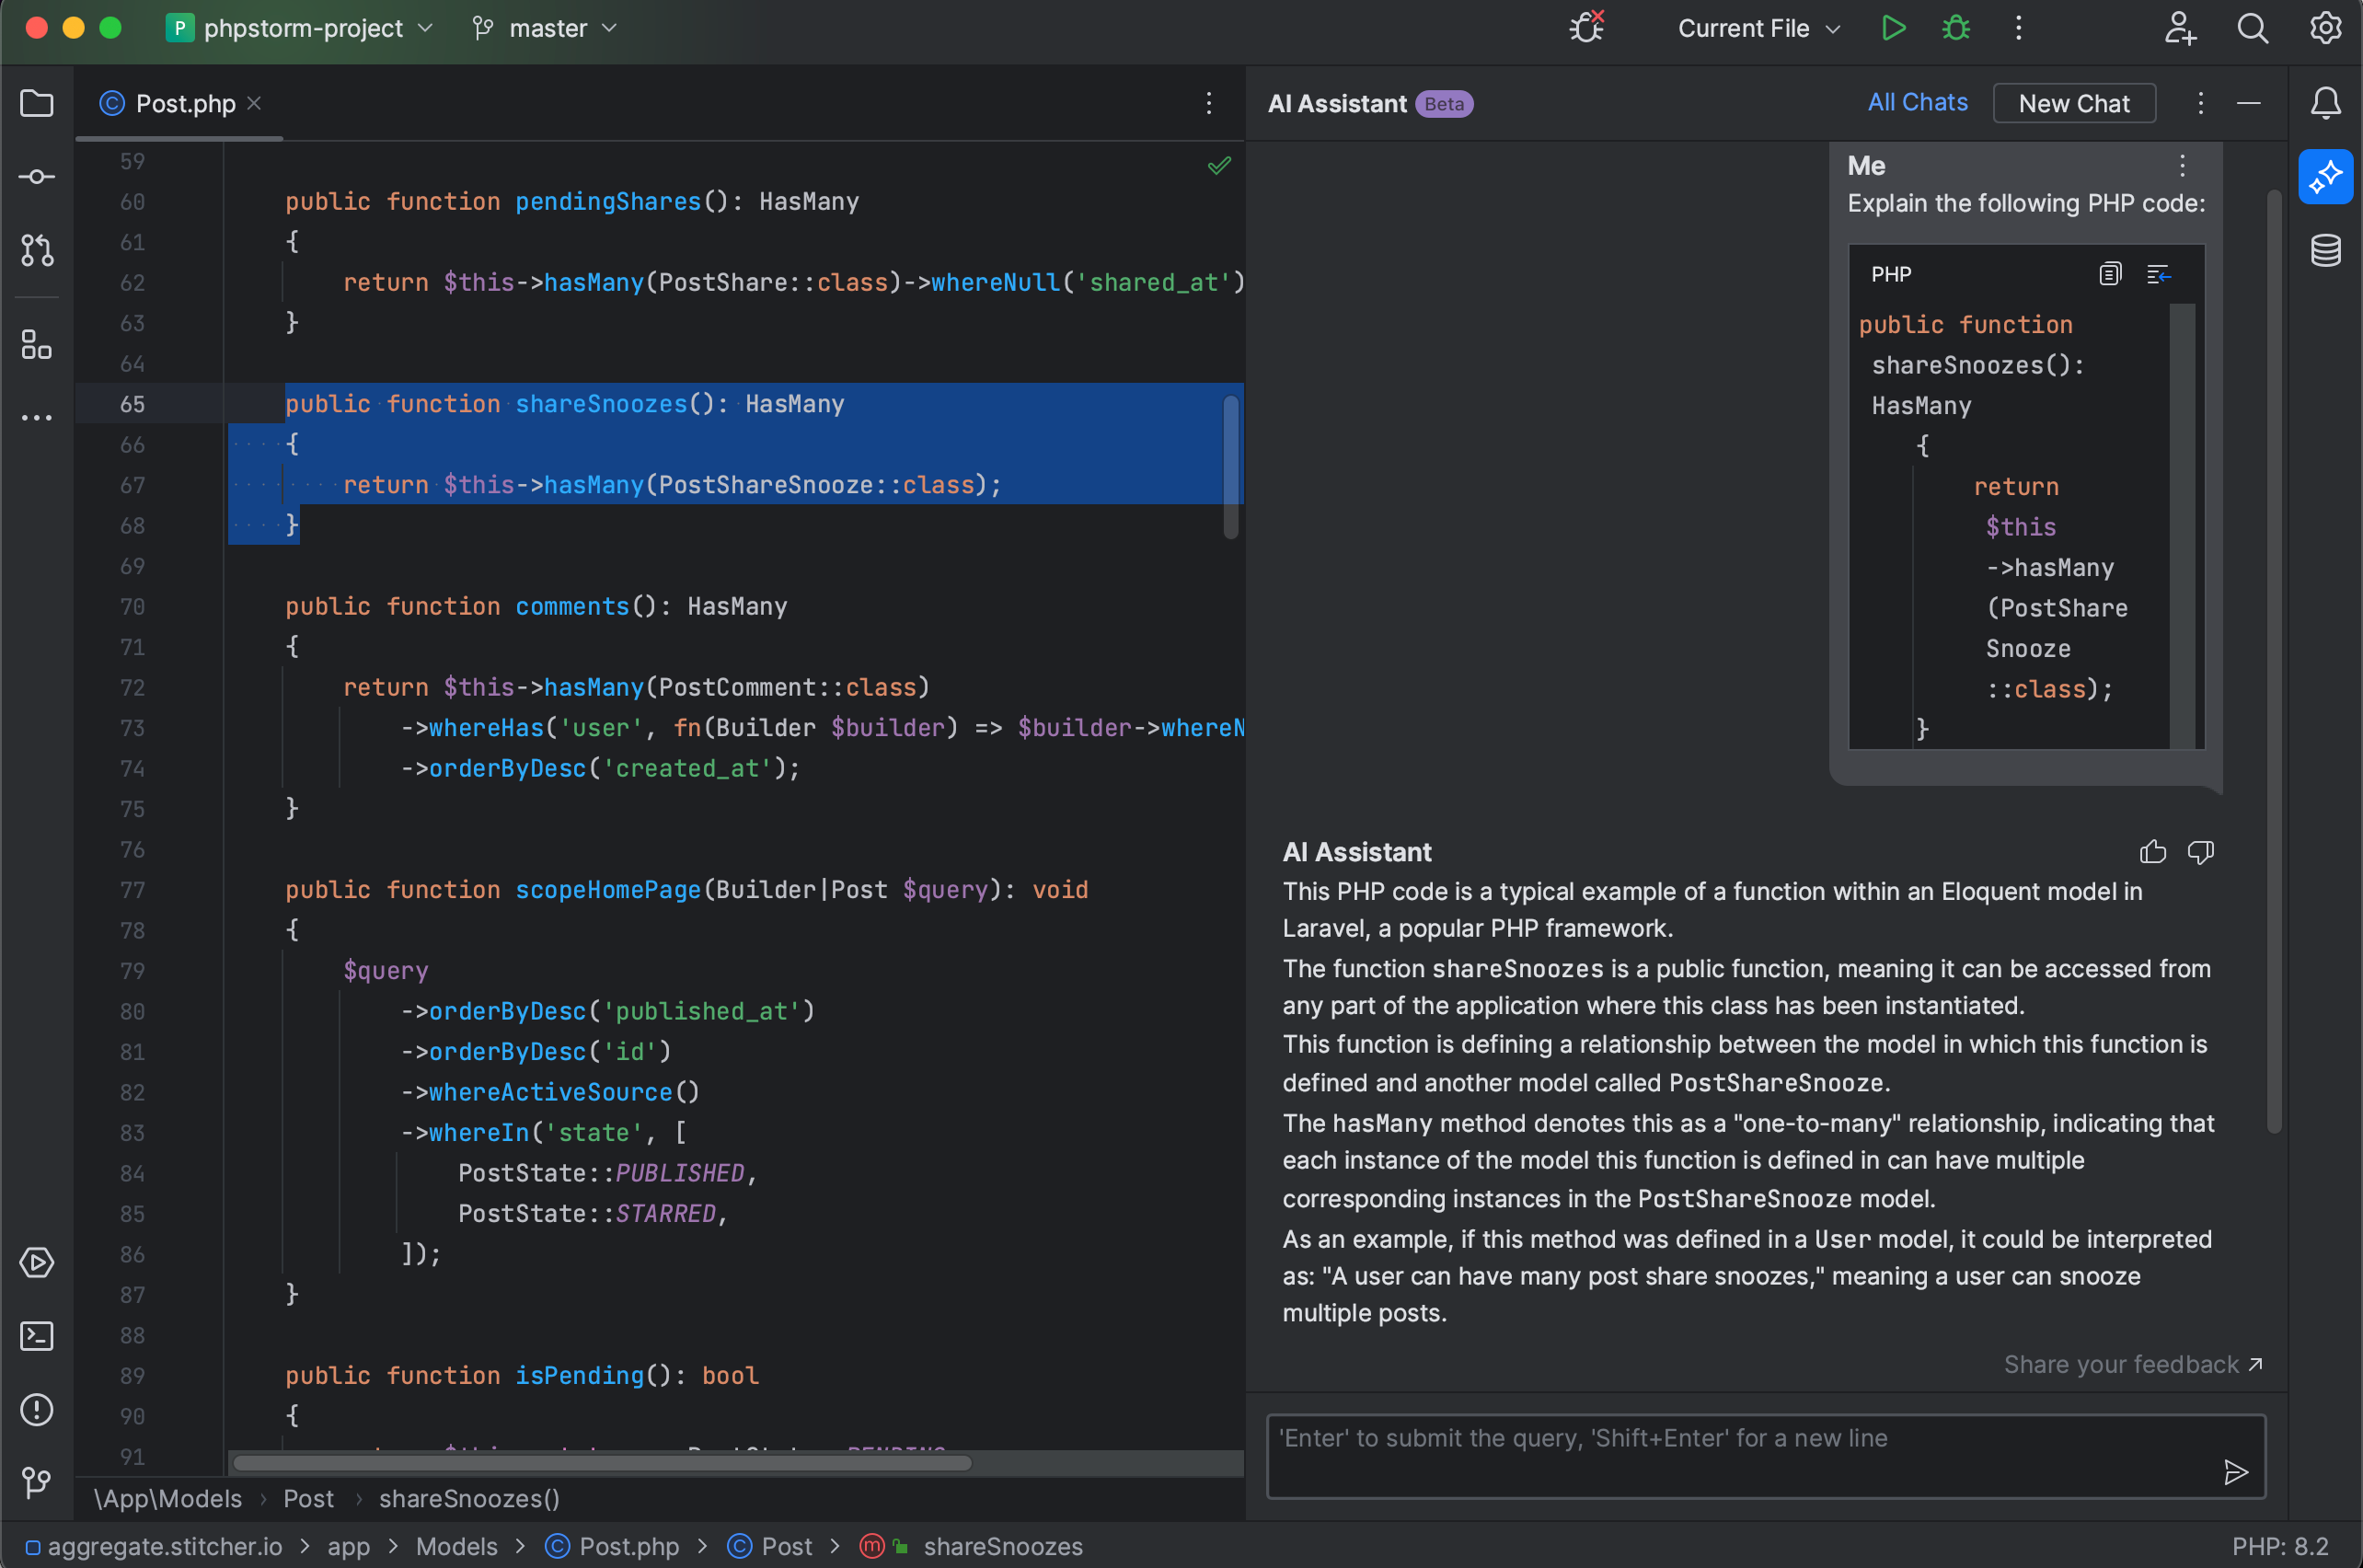The height and width of the screenshot is (1568, 2363).
Task: Open the notifications bell
Action: point(2325,103)
